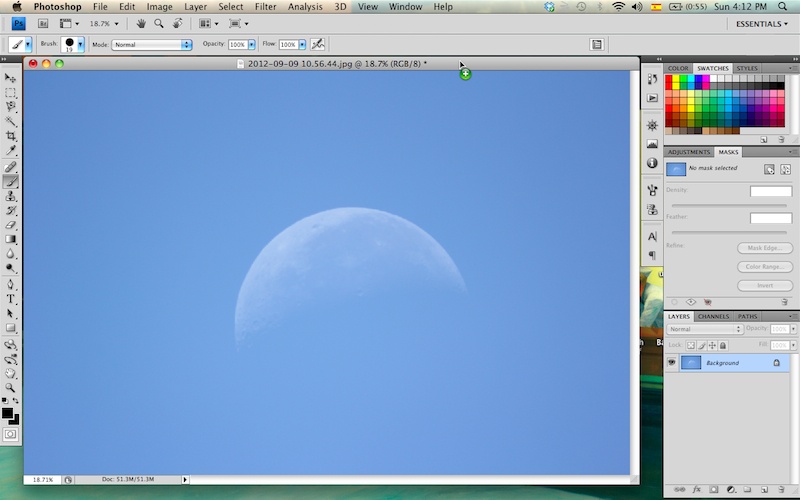
Task: Select the Eraser tool
Action: pos(11,225)
